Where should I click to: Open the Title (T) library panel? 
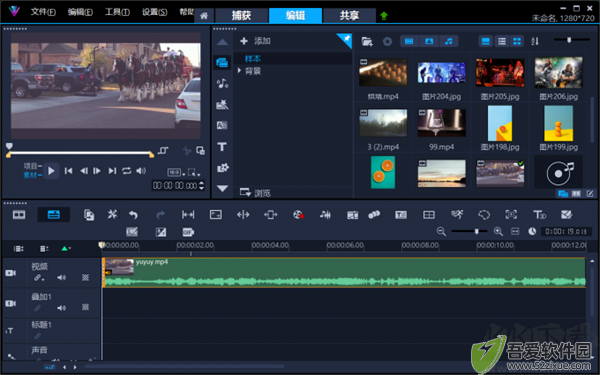(x=222, y=147)
